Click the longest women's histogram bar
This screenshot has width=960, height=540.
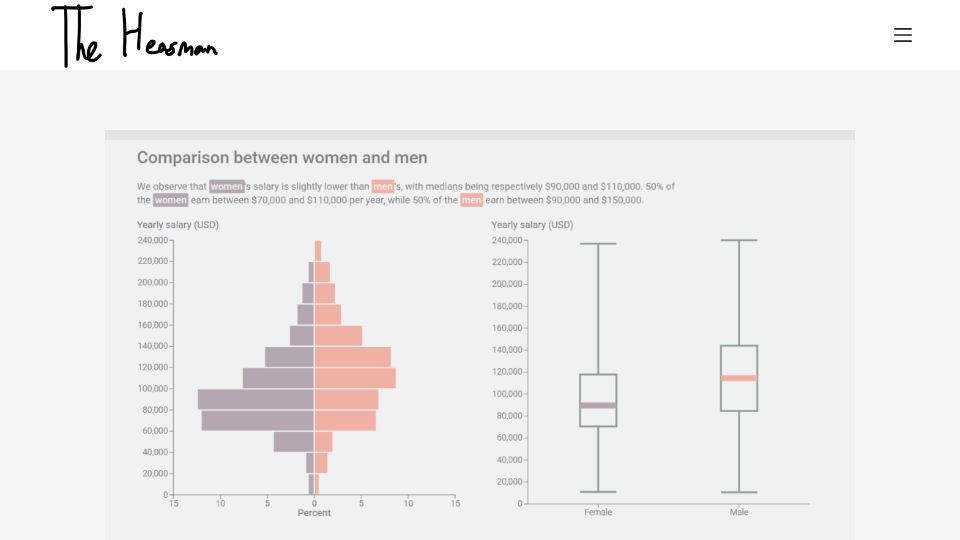click(256, 399)
